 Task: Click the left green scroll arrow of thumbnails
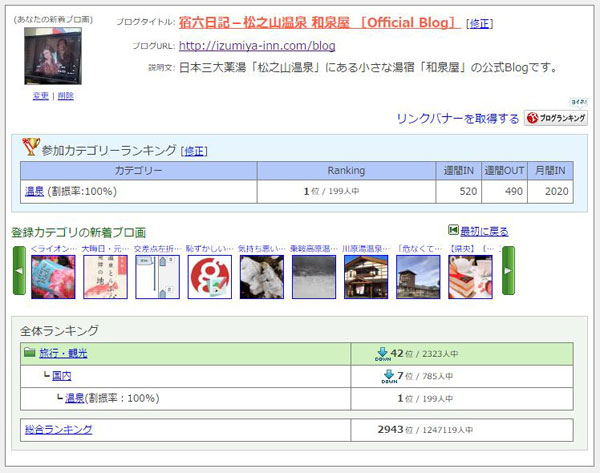tap(19, 270)
